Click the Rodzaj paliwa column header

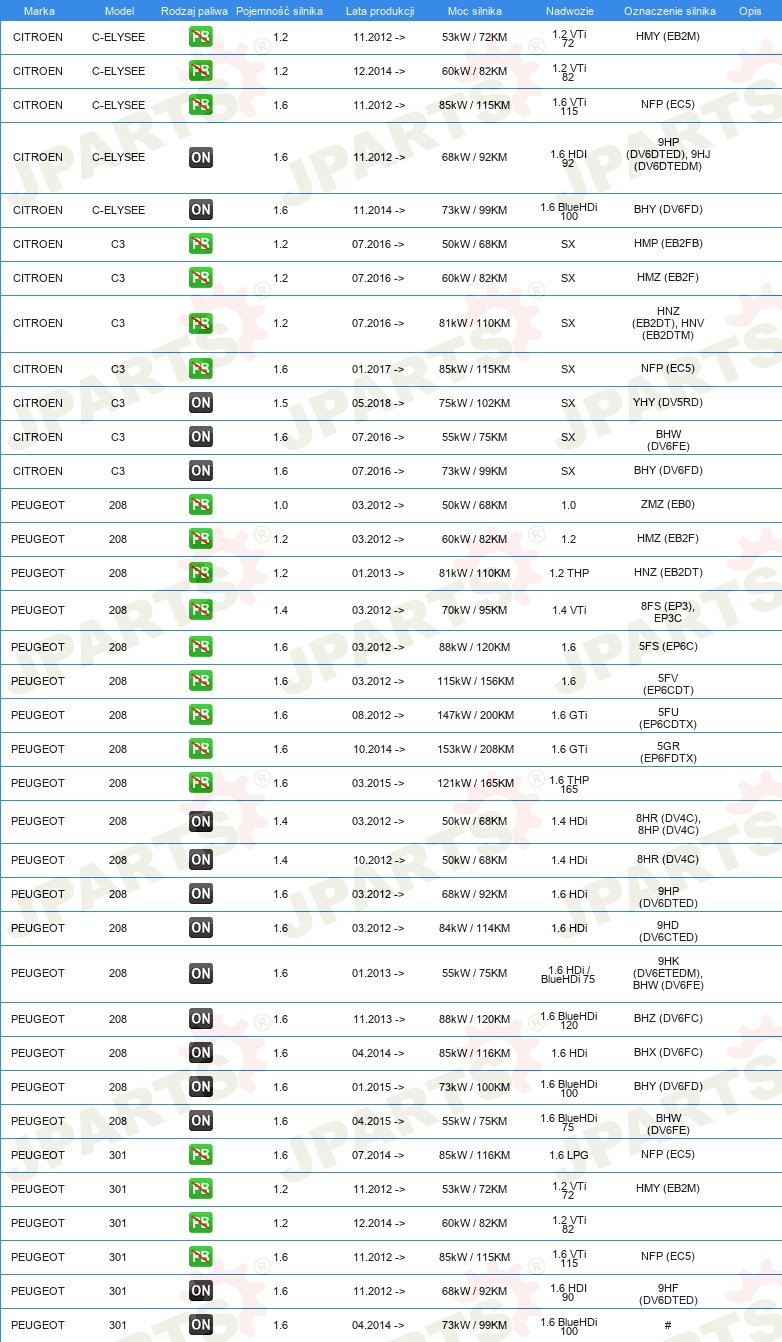click(x=195, y=10)
